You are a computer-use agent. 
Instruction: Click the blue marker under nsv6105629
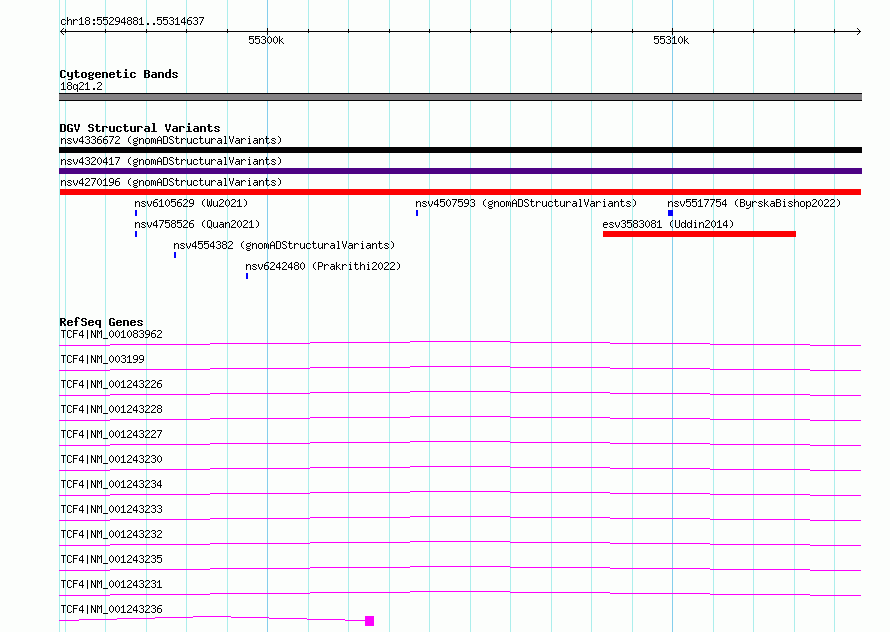point(136,213)
